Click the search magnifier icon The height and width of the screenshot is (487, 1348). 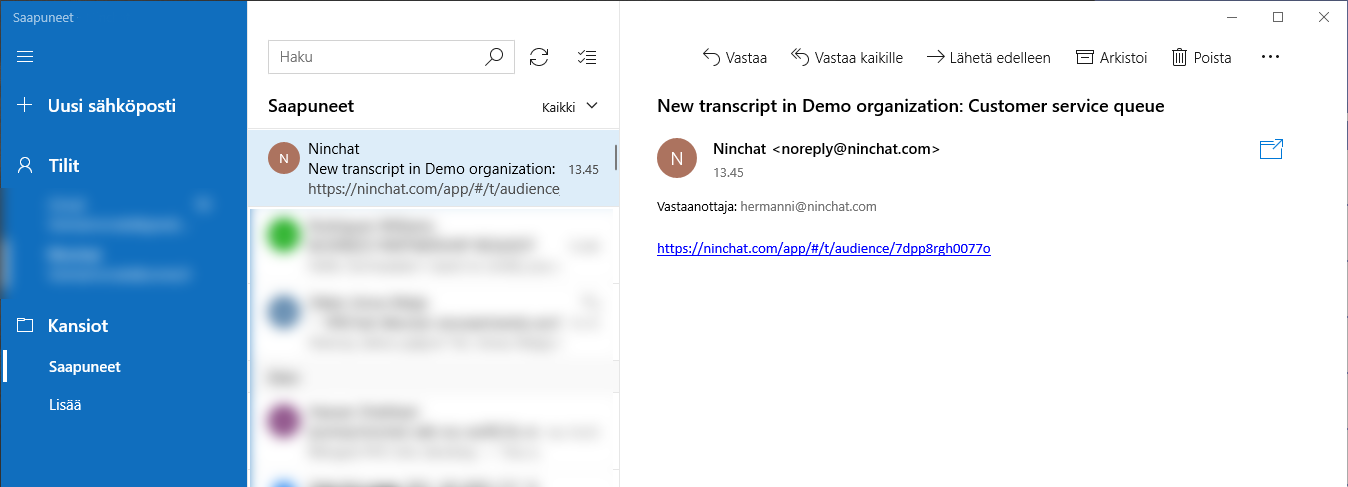(x=494, y=57)
